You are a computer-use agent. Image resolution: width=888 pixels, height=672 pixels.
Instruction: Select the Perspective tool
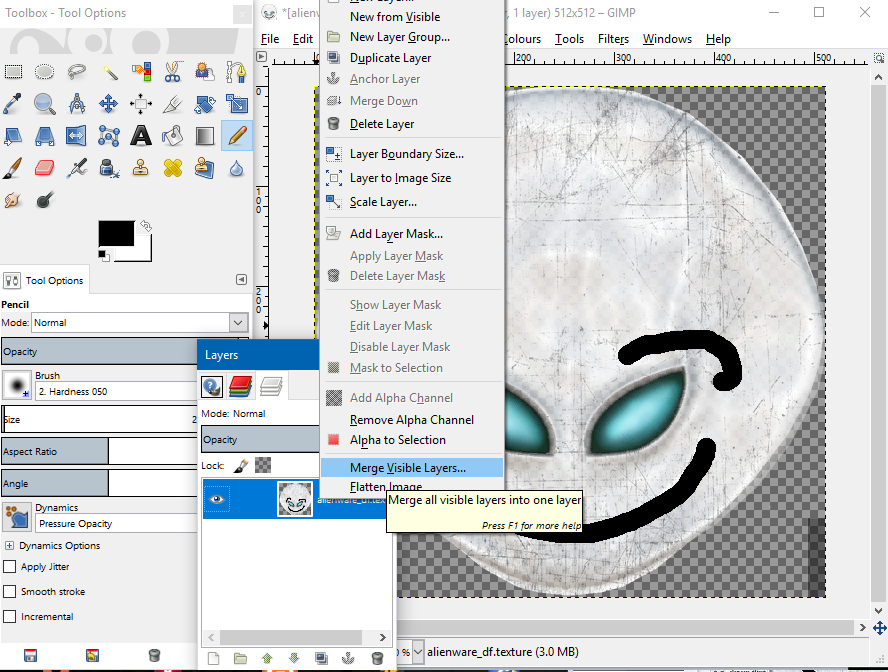pyautogui.click(x=45, y=136)
